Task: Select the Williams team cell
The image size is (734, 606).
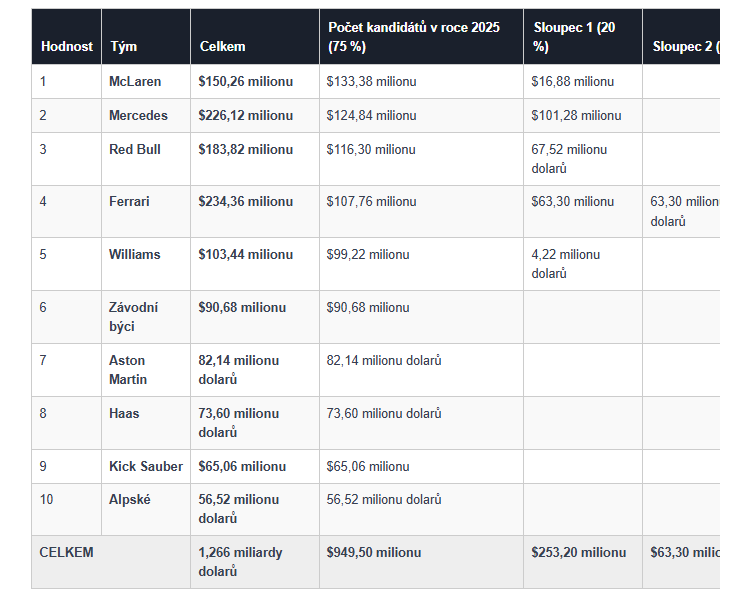Action: coord(135,255)
